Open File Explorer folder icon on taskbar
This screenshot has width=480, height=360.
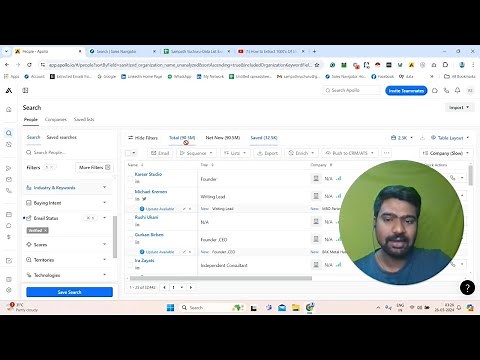(296, 307)
